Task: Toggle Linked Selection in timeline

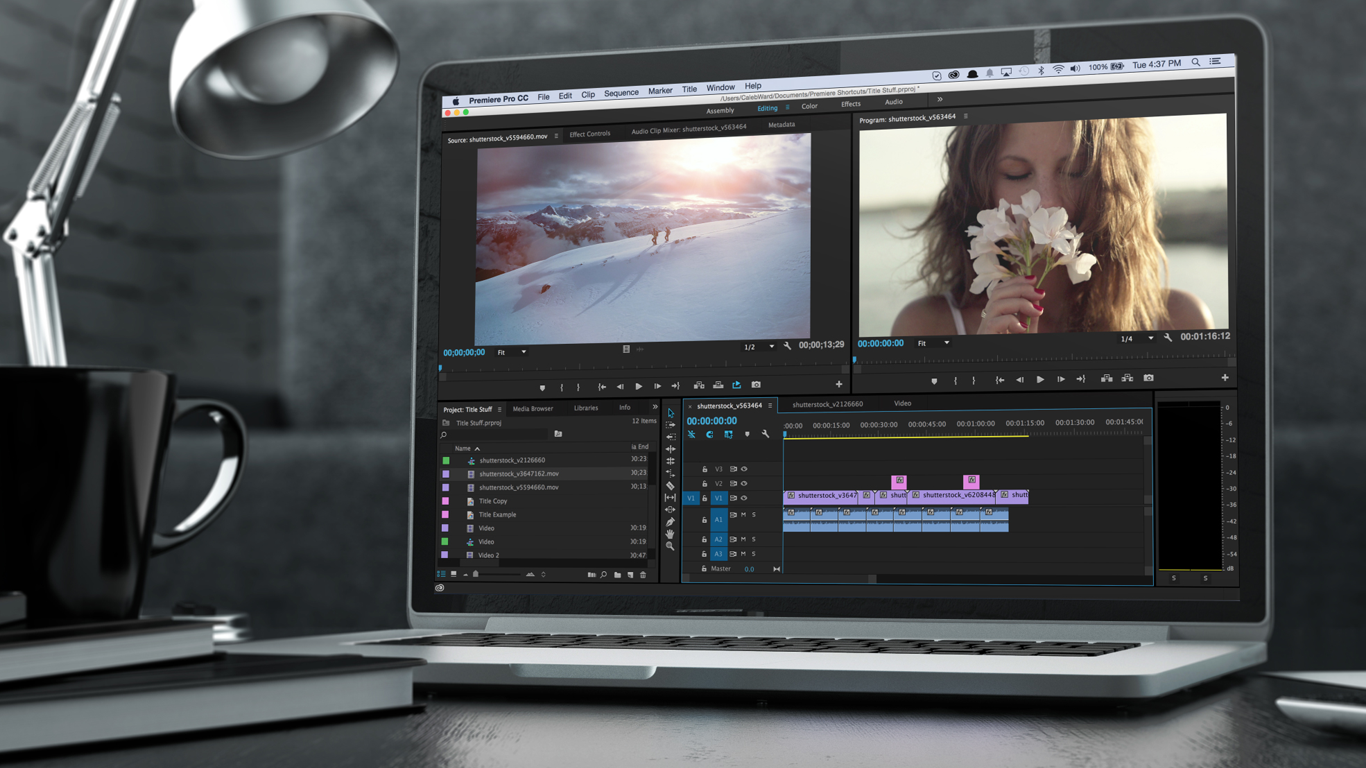Action: (728, 435)
